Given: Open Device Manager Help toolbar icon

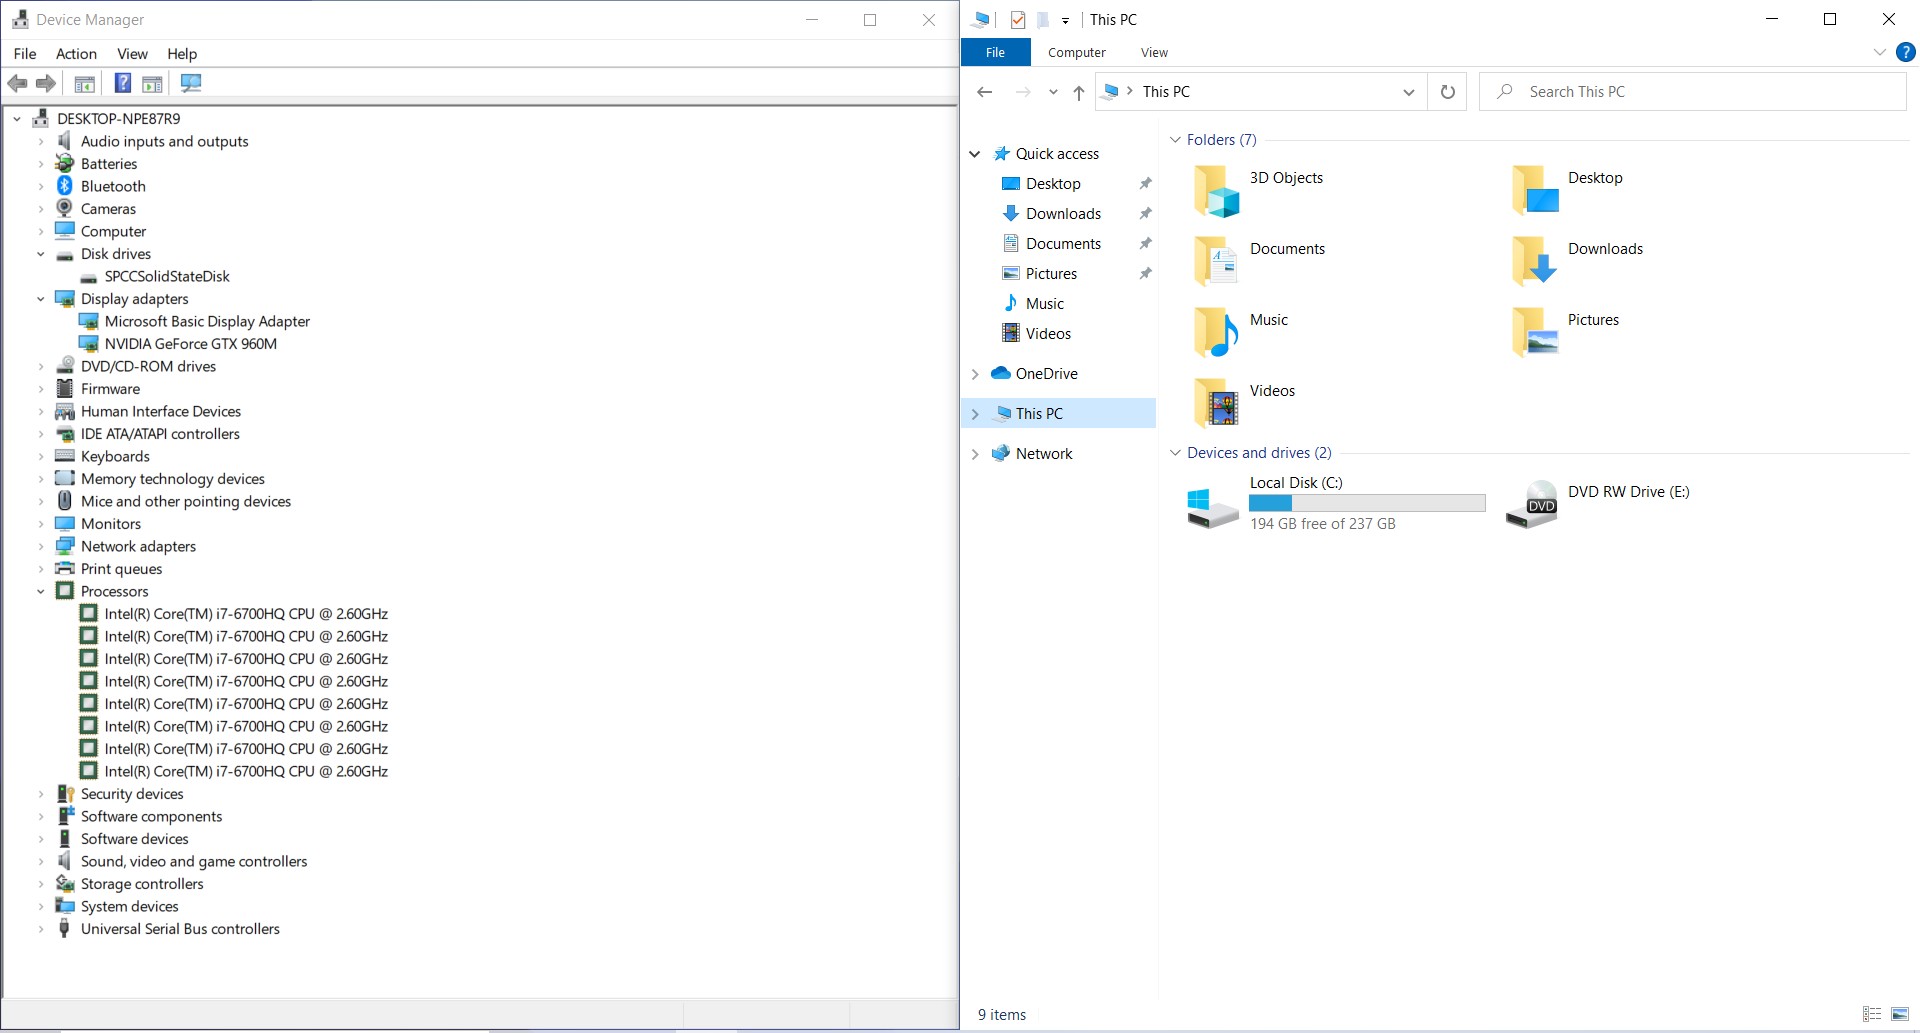Looking at the screenshot, I should pos(123,83).
